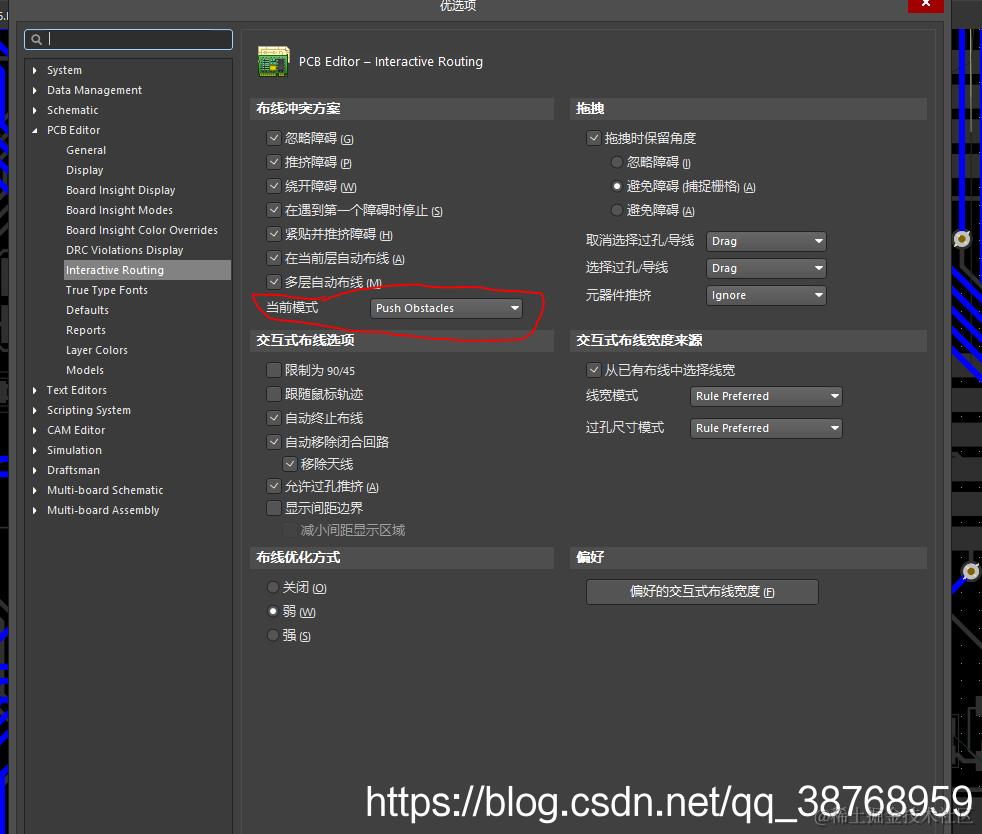Open 取消选择过孔/导线 Drag dropdown

point(766,241)
